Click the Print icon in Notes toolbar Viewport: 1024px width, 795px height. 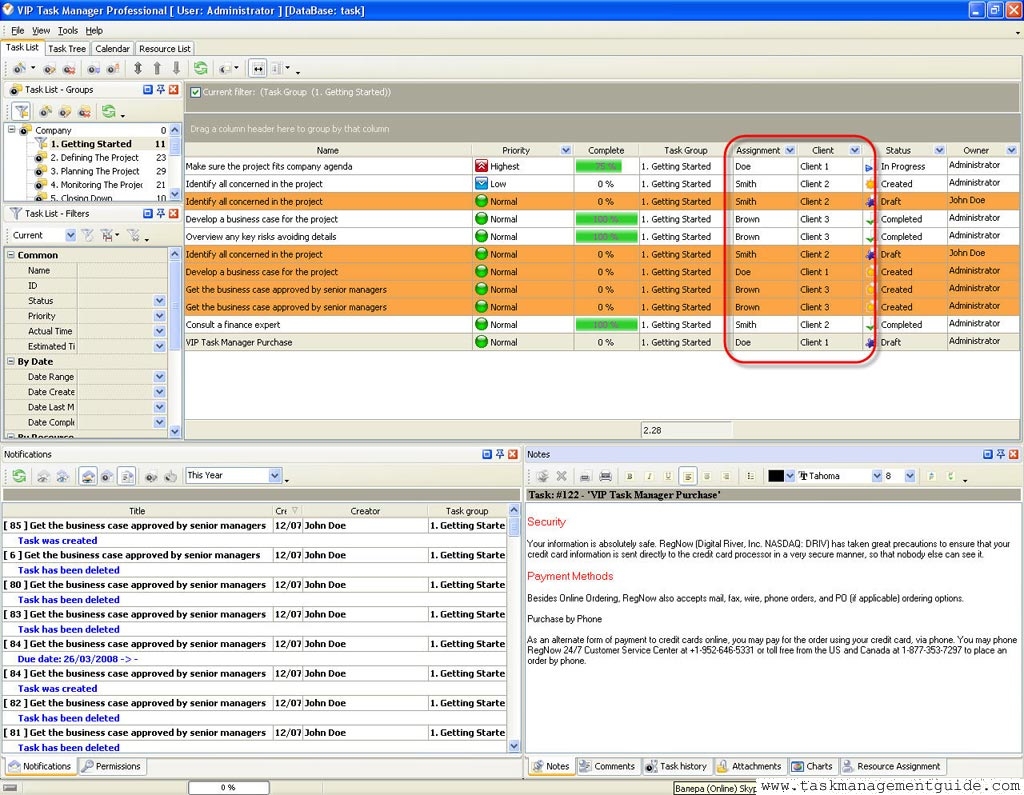coord(605,476)
